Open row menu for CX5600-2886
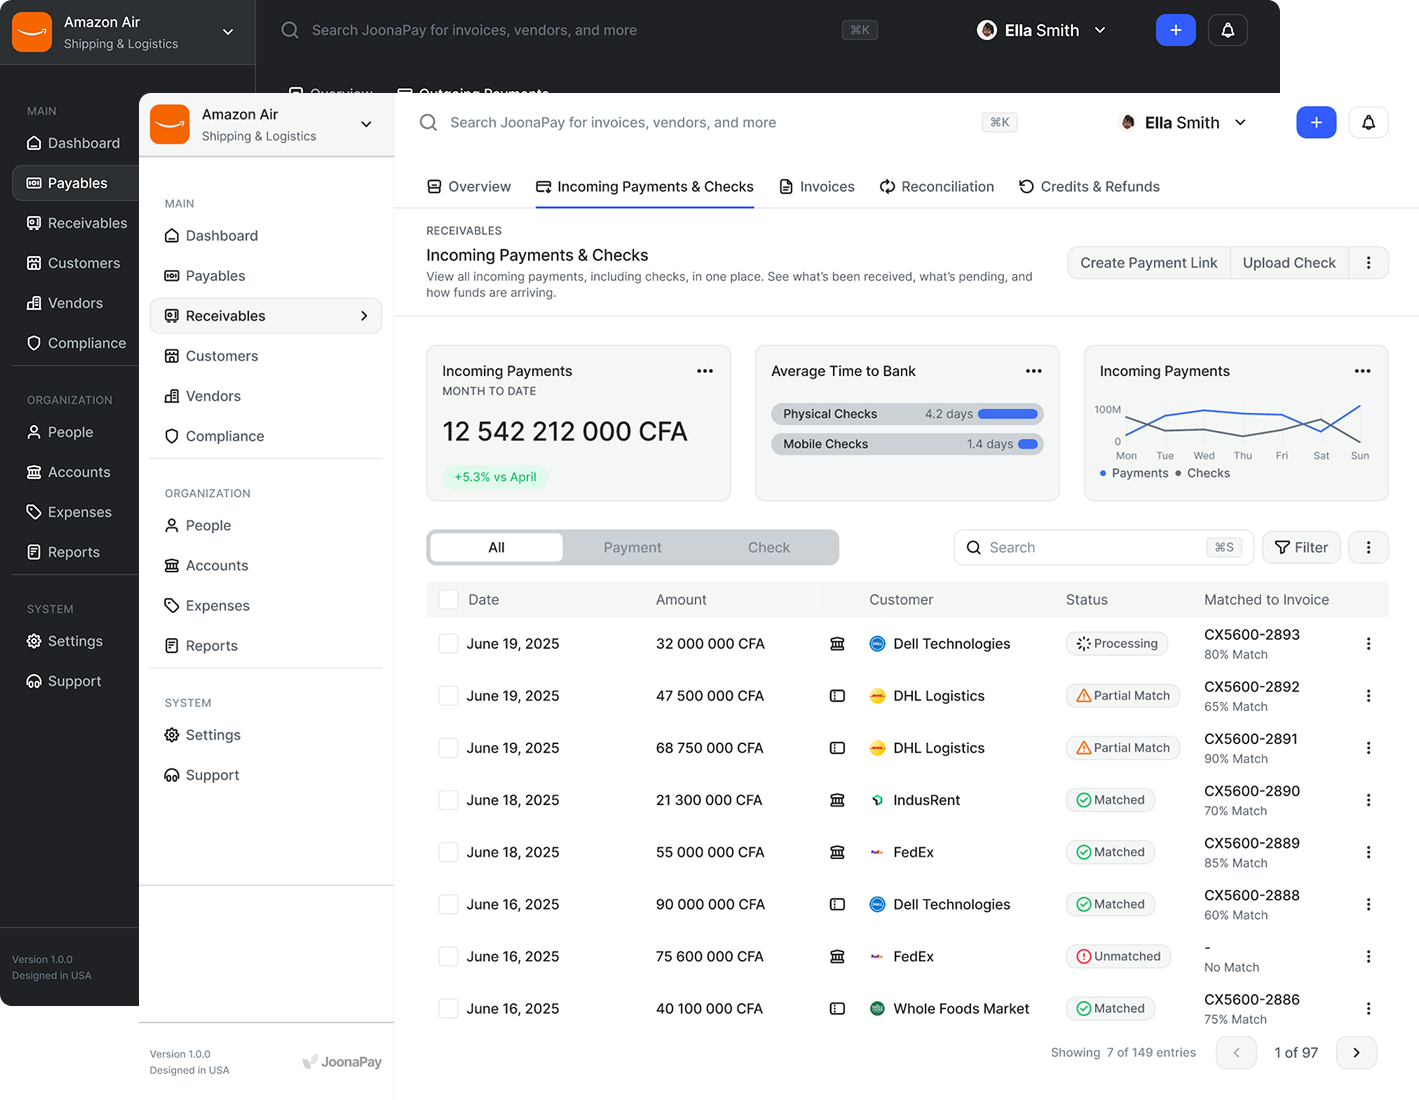This screenshot has width=1419, height=1100. [1368, 1008]
